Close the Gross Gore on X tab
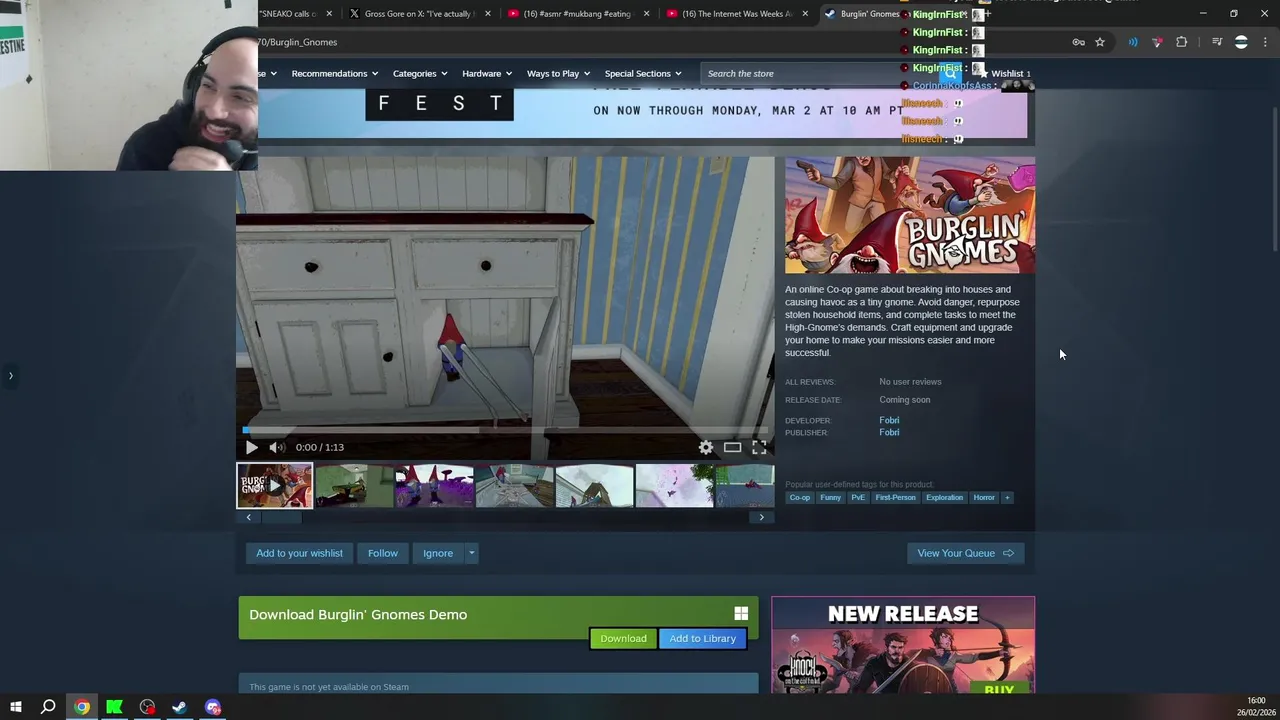Screen dimensions: 1280x720 coord(488,14)
